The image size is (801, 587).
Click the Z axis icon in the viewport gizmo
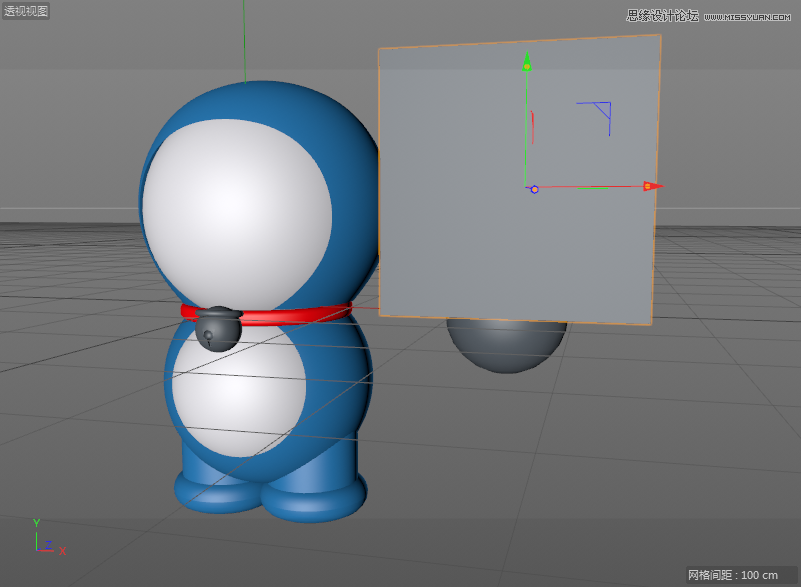(49, 546)
